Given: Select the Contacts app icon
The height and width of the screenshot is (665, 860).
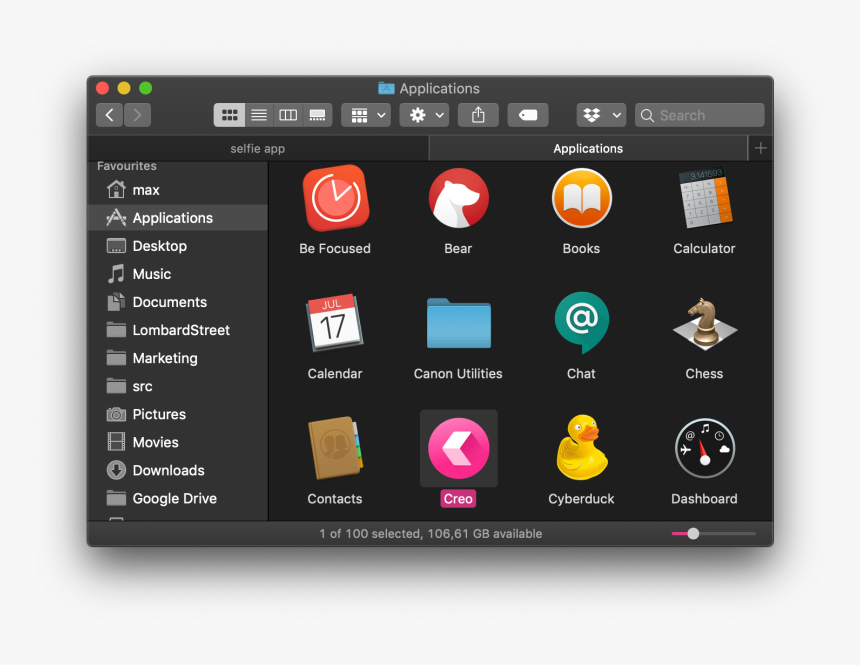Looking at the screenshot, I should [335, 448].
